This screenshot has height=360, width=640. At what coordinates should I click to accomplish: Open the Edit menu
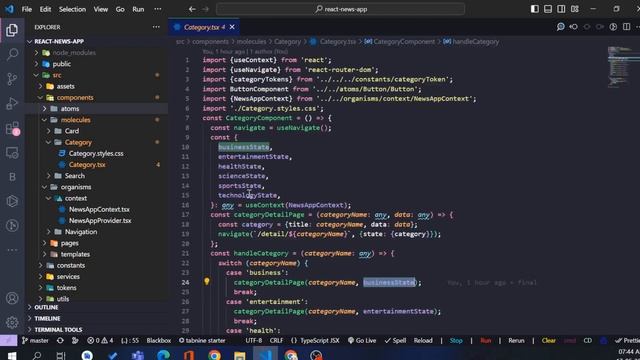[x=45, y=9]
